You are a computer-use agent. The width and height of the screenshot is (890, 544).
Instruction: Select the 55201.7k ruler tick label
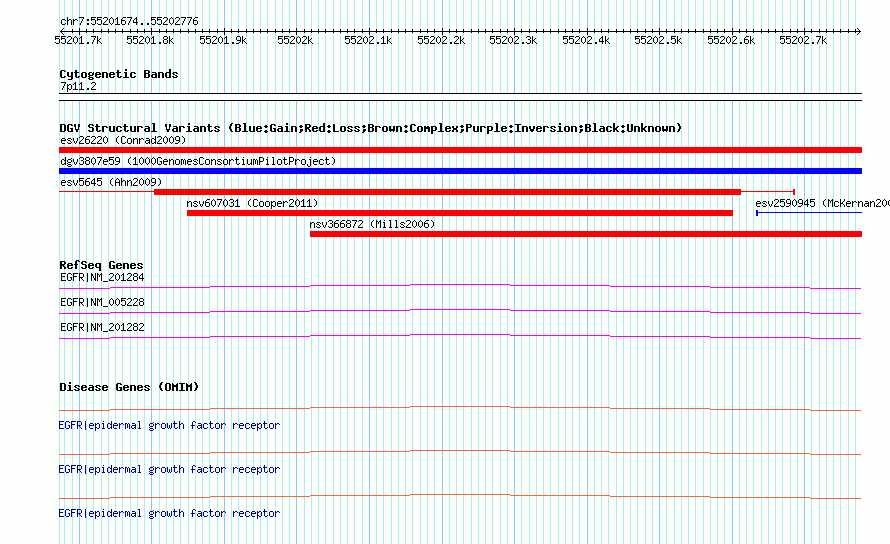click(x=78, y=40)
